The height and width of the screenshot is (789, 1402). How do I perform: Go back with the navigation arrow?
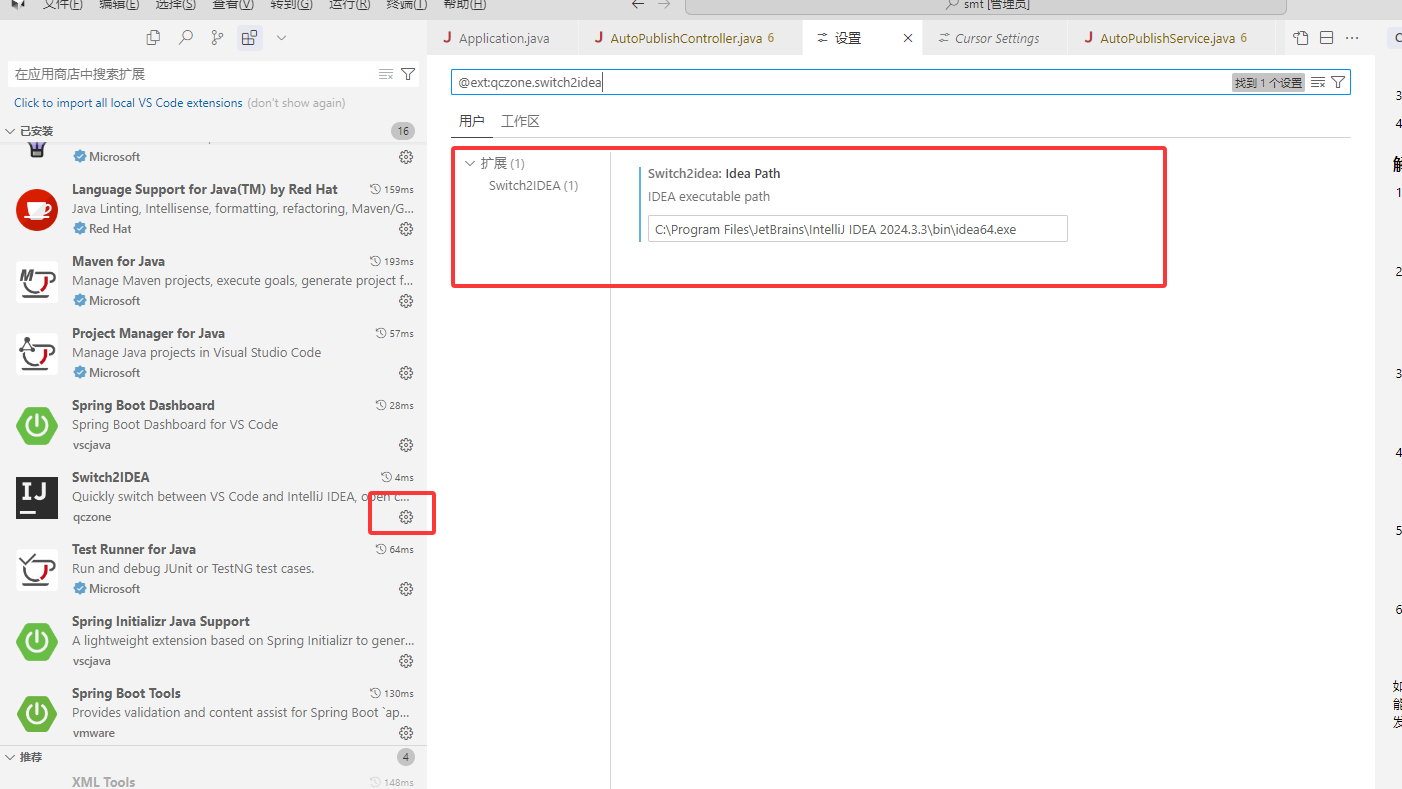638,4
